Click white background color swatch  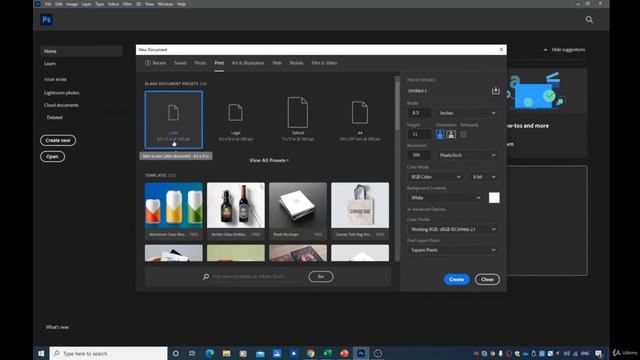point(494,198)
